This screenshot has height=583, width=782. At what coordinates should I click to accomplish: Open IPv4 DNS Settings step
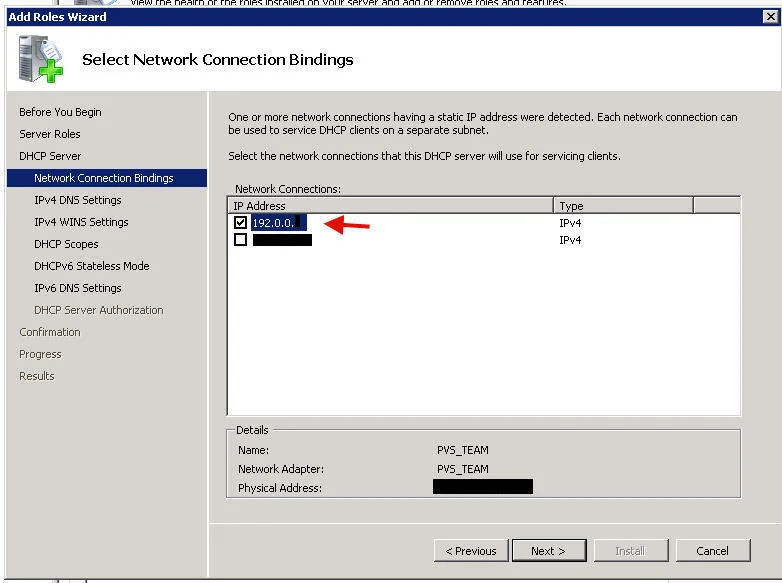(78, 200)
